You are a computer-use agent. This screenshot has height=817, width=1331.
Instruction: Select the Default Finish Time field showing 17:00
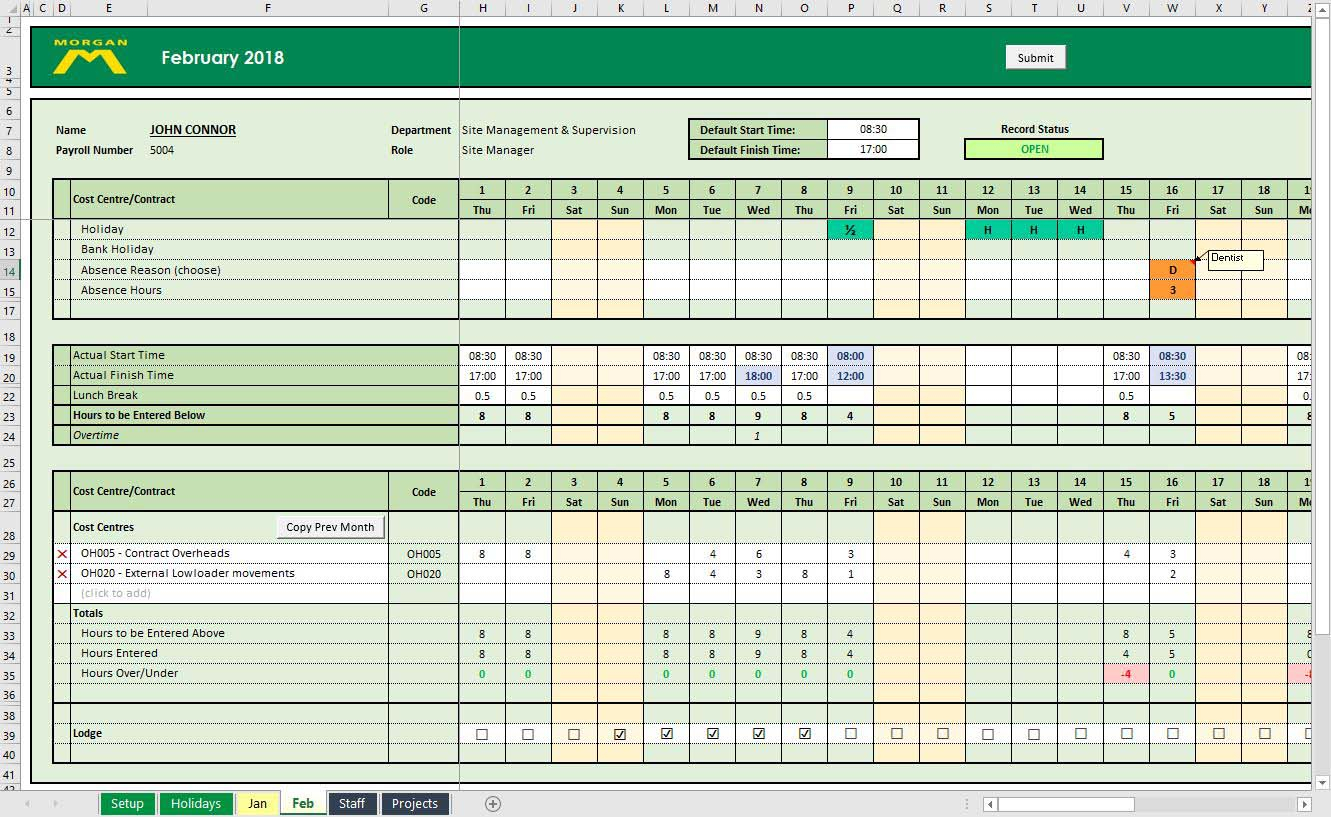(873, 150)
